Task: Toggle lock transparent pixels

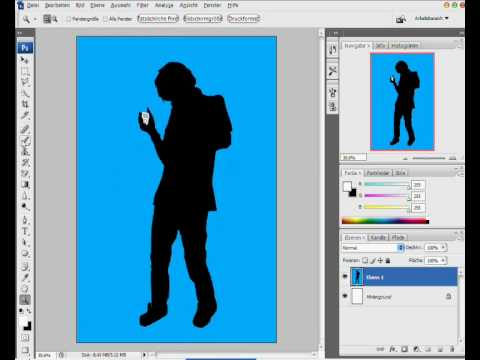Action: pyautogui.click(x=365, y=260)
